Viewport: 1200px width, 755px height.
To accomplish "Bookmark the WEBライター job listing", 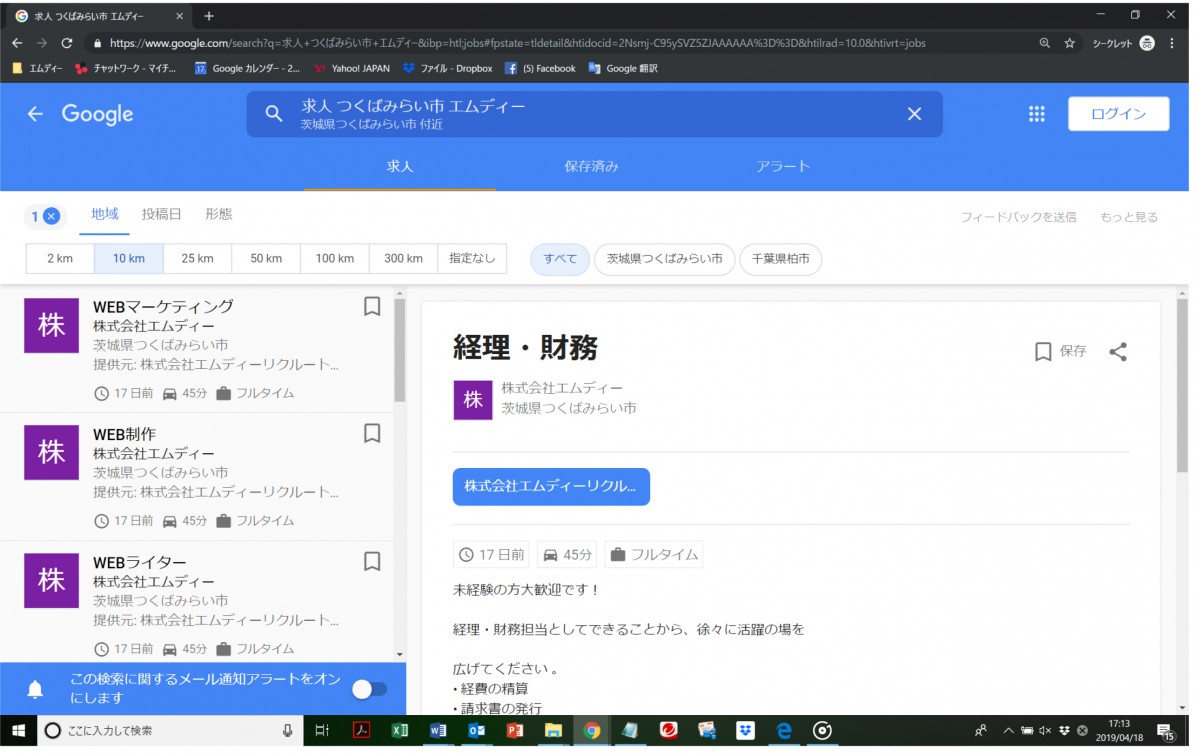I will click(372, 561).
